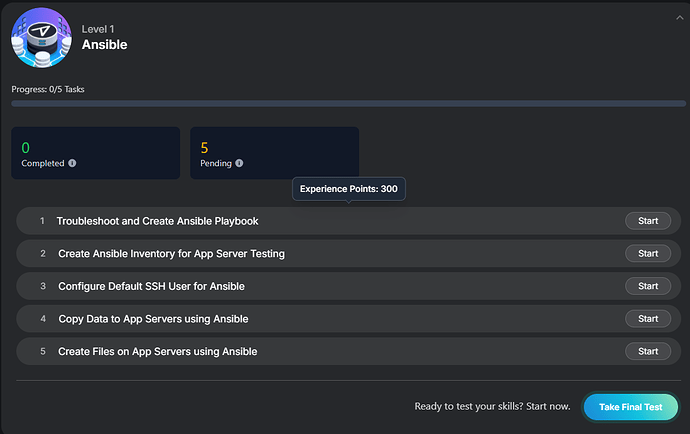Open the Troubleshoot and Create Ansible Playbook title
690x434 pixels.
pos(158,221)
